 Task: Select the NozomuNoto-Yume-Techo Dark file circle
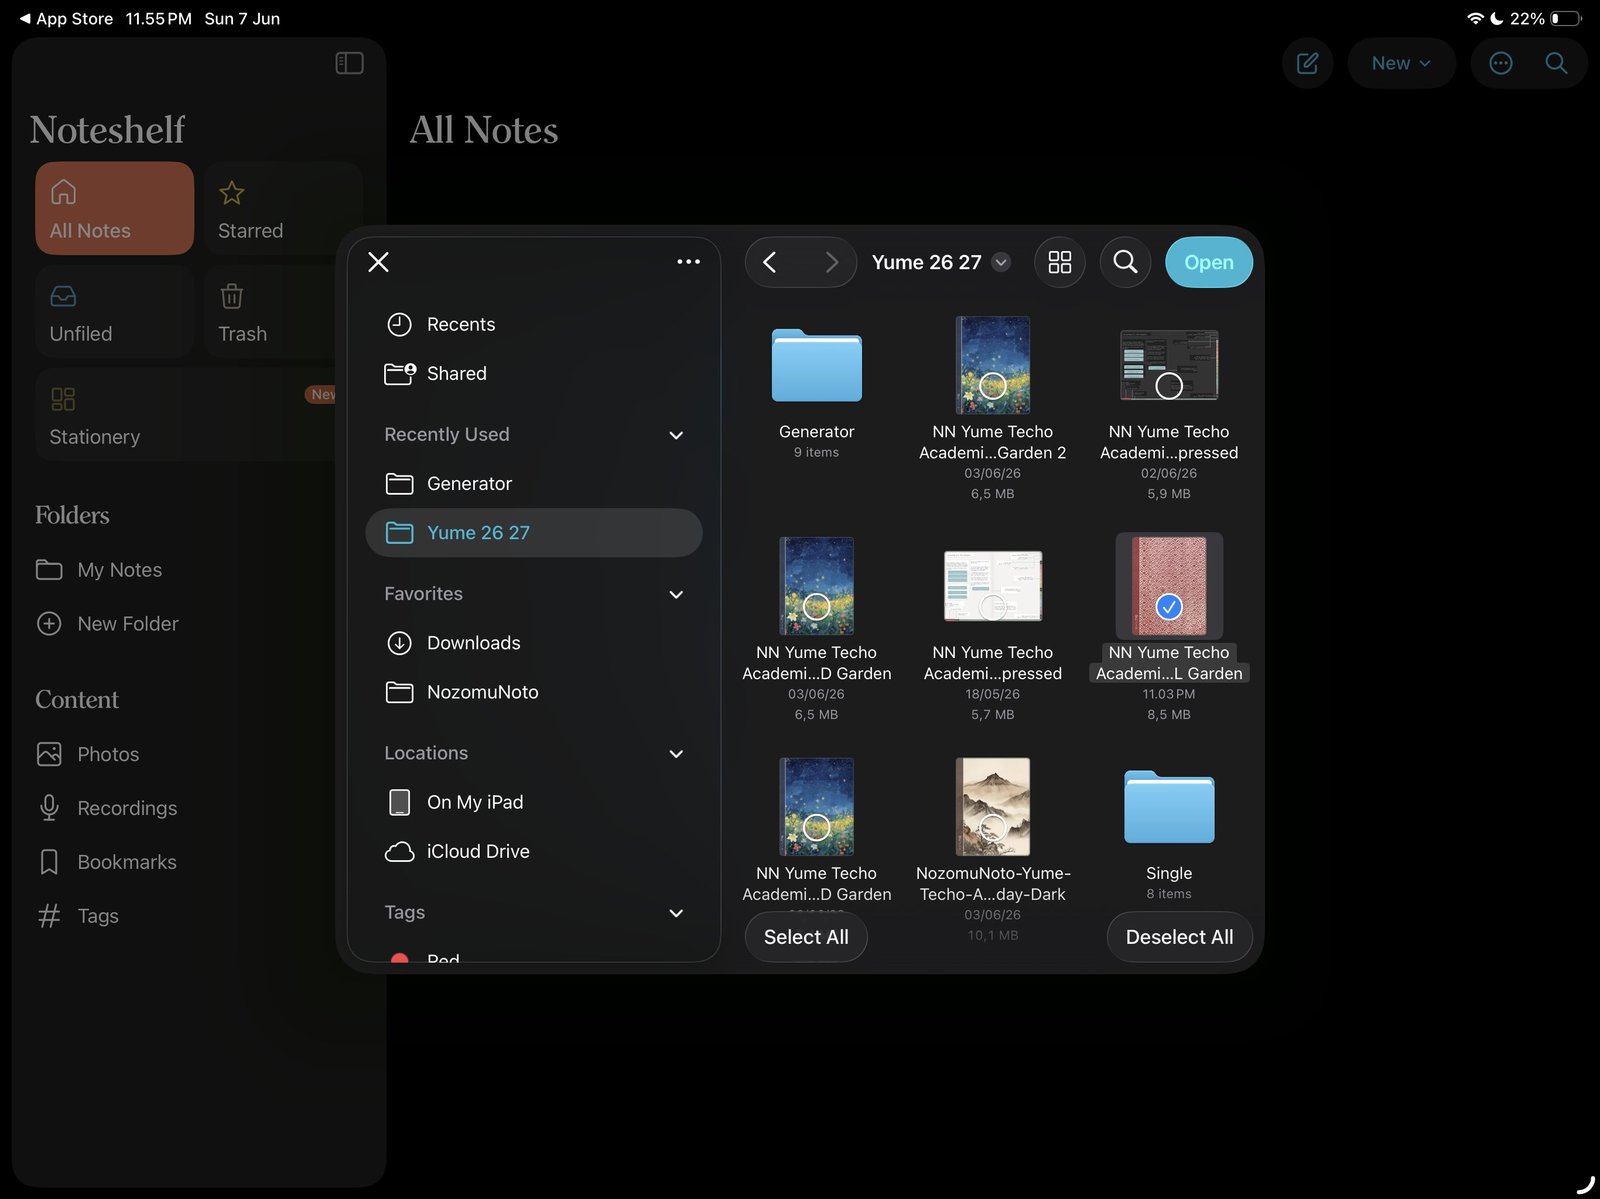pyautogui.click(x=992, y=827)
